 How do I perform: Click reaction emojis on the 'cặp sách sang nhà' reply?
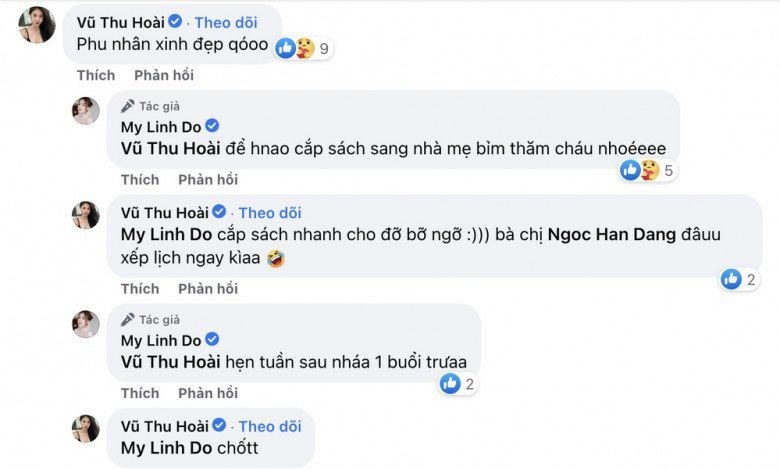click(x=640, y=170)
